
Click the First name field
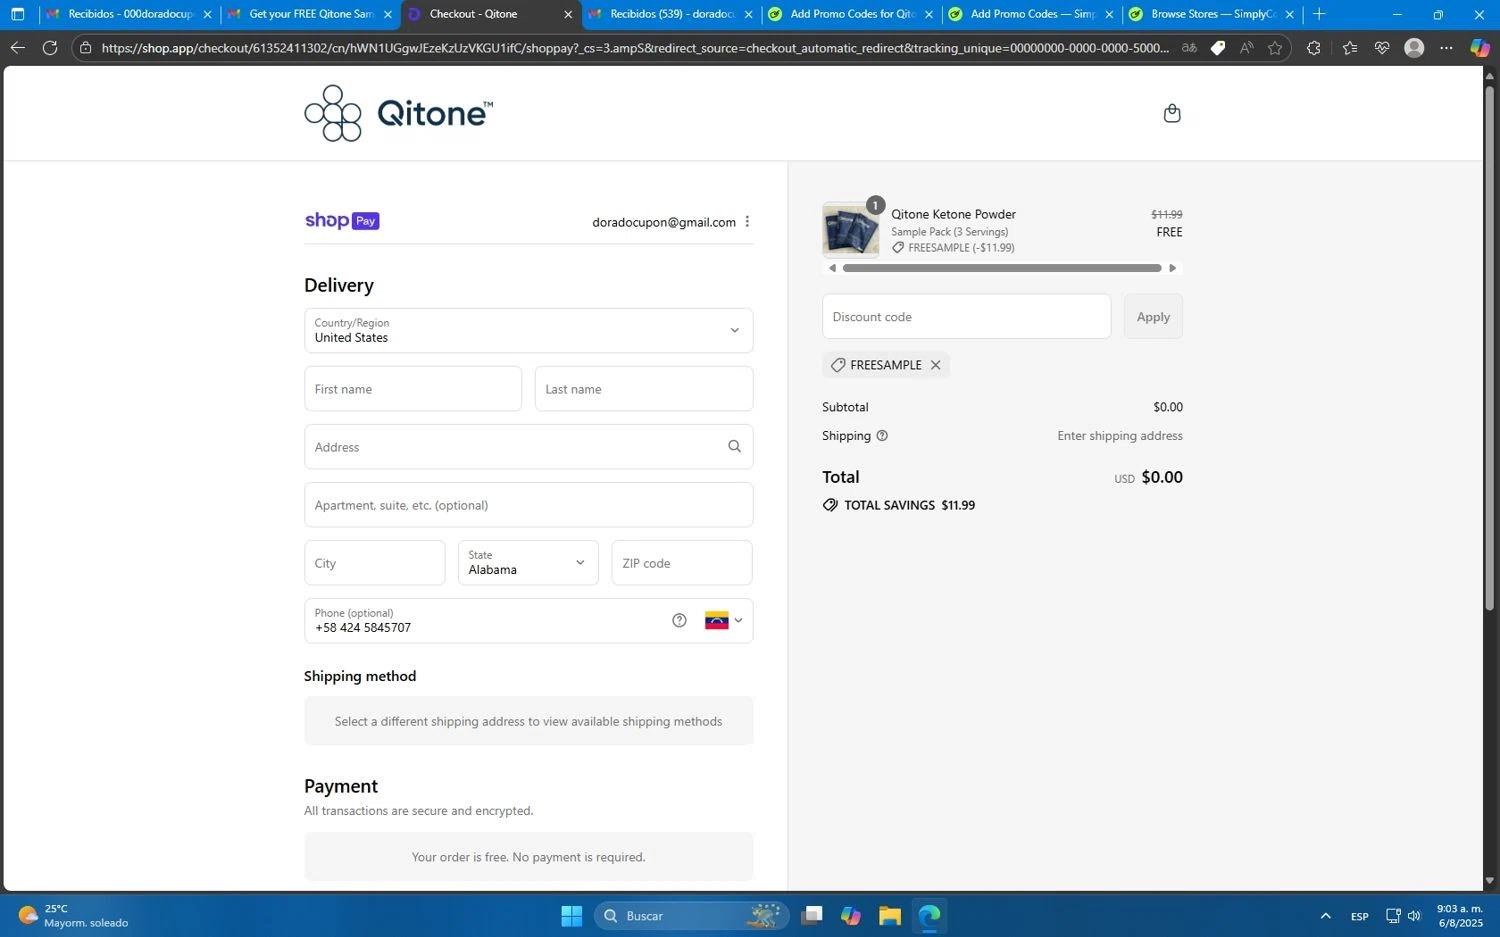(413, 388)
